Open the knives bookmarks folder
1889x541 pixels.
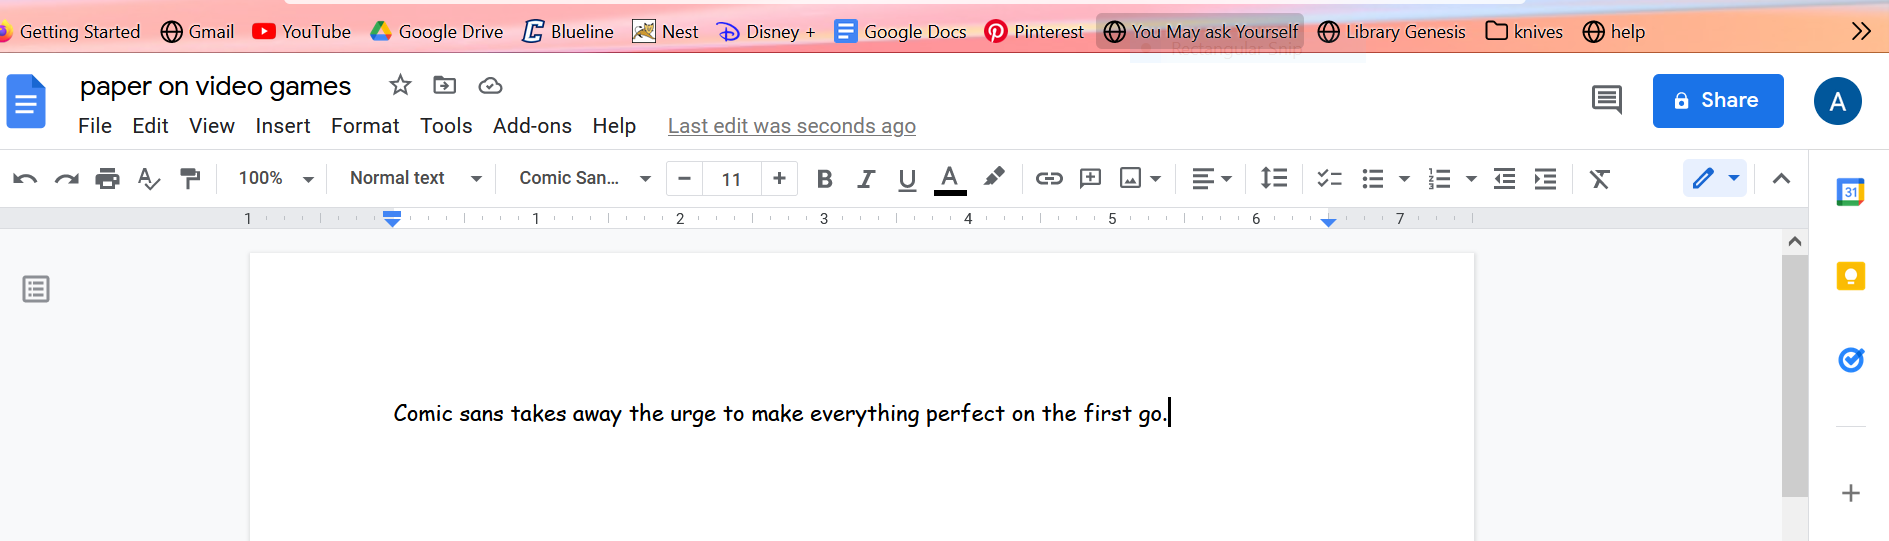click(1524, 32)
